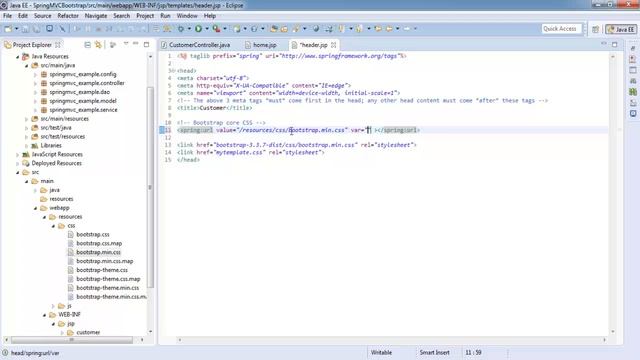This screenshot has height=360, width=640.
Task: Click the Writable status bar entry
Action: 381,353
